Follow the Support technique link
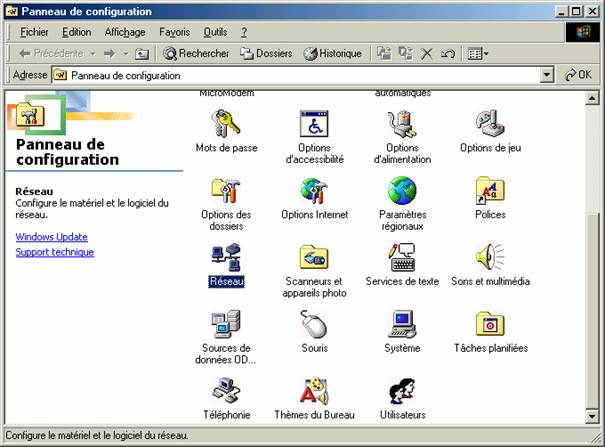 click(54, 252)
